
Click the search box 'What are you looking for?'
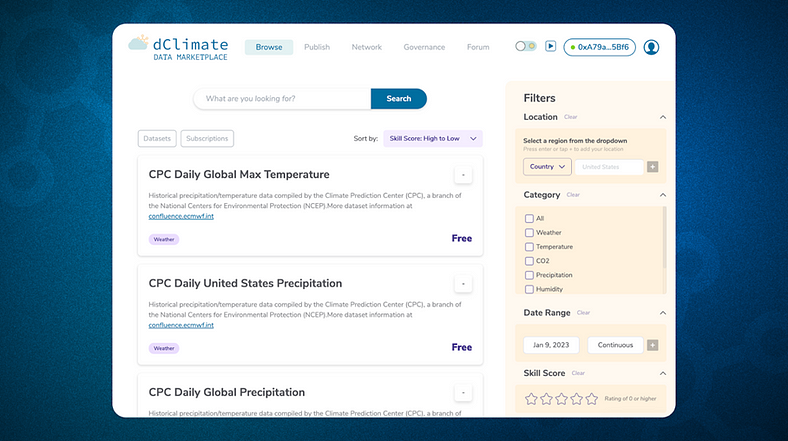[282, 99]
